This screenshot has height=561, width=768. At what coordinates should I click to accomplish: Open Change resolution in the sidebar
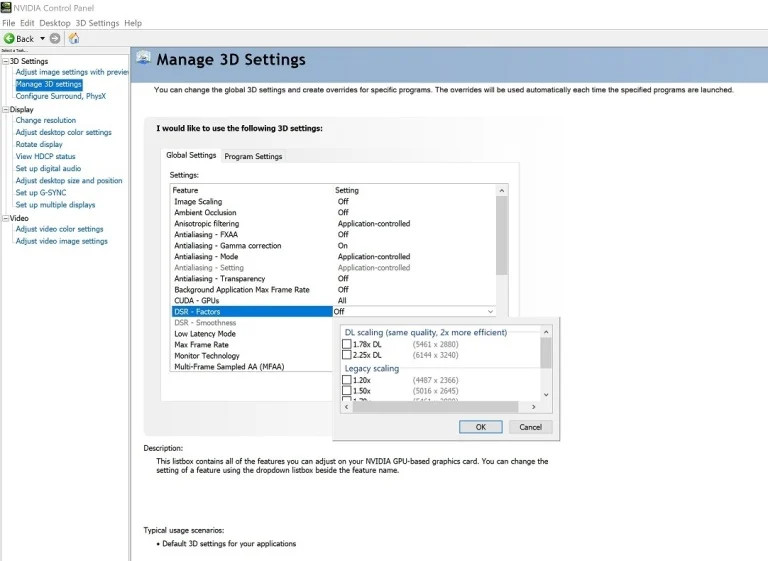point(45,120)
